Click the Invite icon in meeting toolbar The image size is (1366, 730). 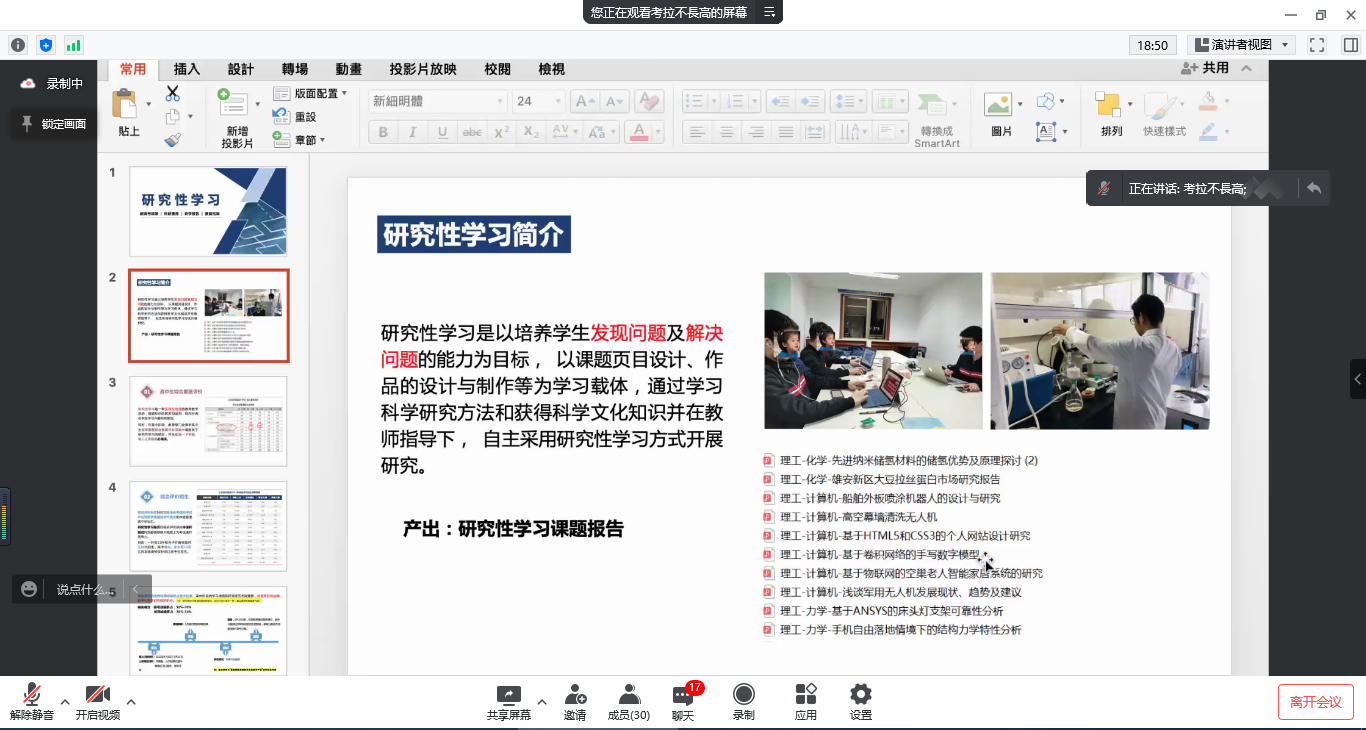(x=575, y=695)
